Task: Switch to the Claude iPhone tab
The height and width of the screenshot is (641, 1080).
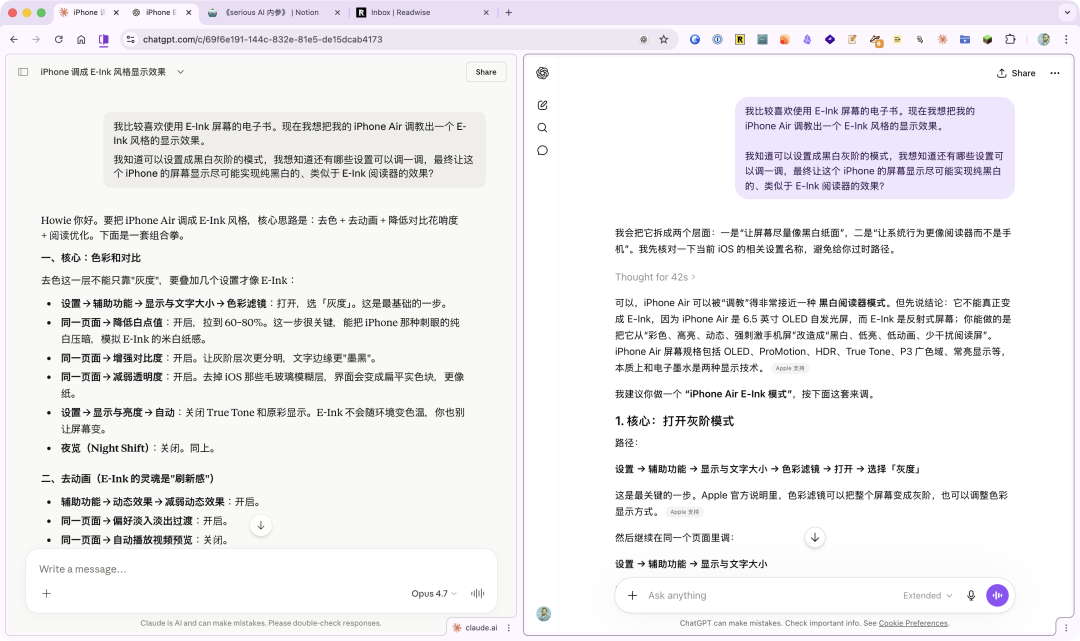Action: tap(89, 12)
